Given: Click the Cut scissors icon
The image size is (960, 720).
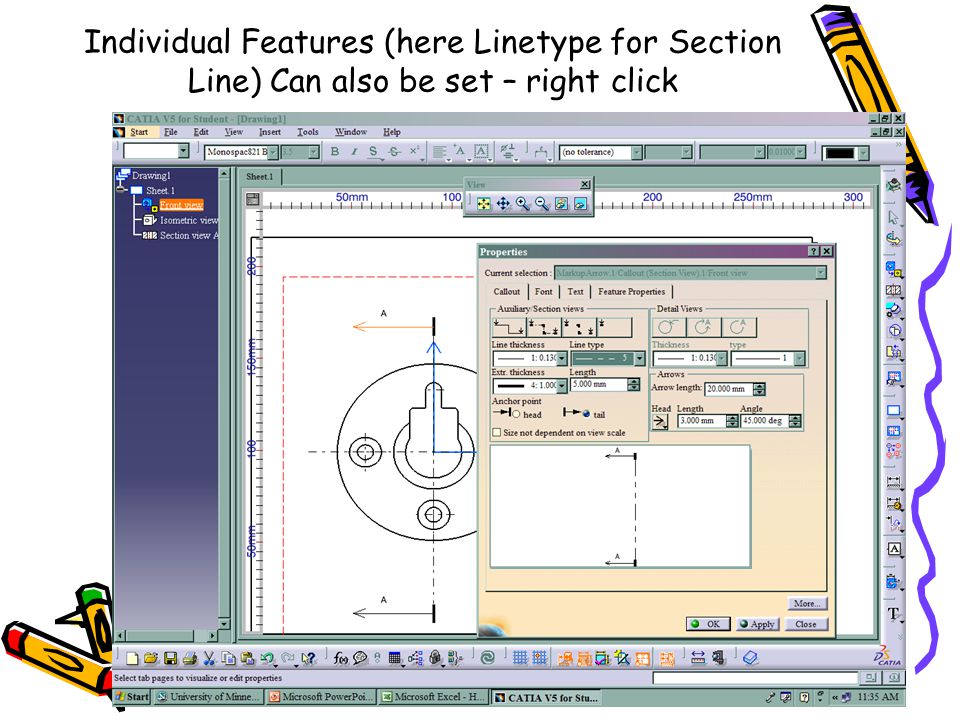Looking at the screenshot, I should coord(209,659).
